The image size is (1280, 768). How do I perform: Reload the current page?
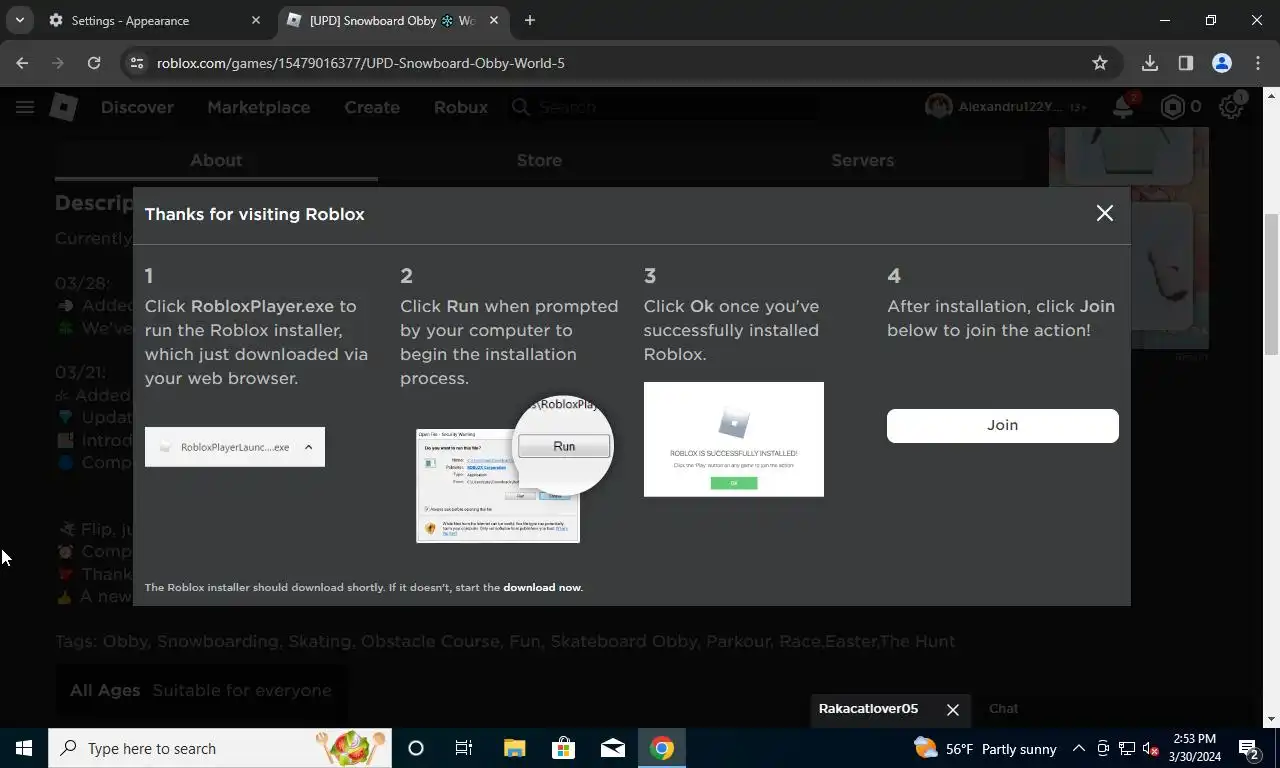click(x=94, y=63)
